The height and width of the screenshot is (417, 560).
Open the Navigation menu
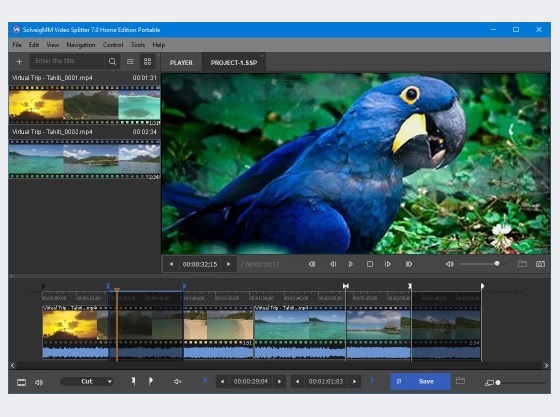pyautogui.click(x=81, y=45)
